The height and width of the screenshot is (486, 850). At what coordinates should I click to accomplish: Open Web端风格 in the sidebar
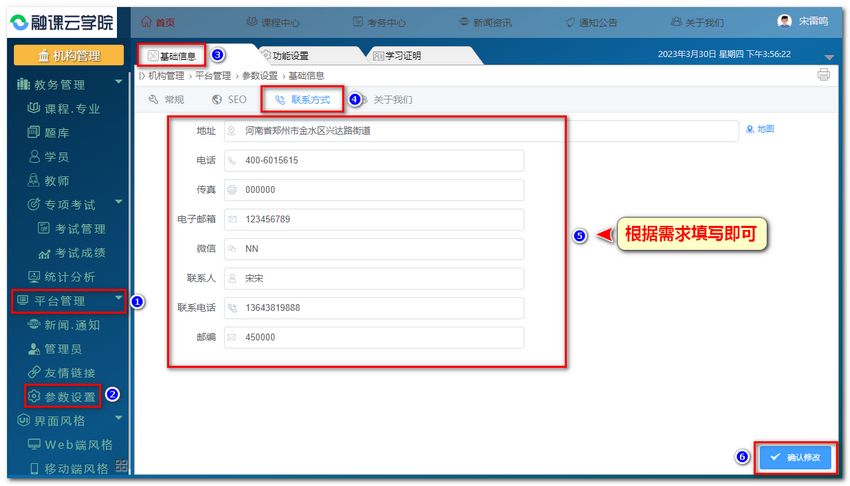click(78, 445)
